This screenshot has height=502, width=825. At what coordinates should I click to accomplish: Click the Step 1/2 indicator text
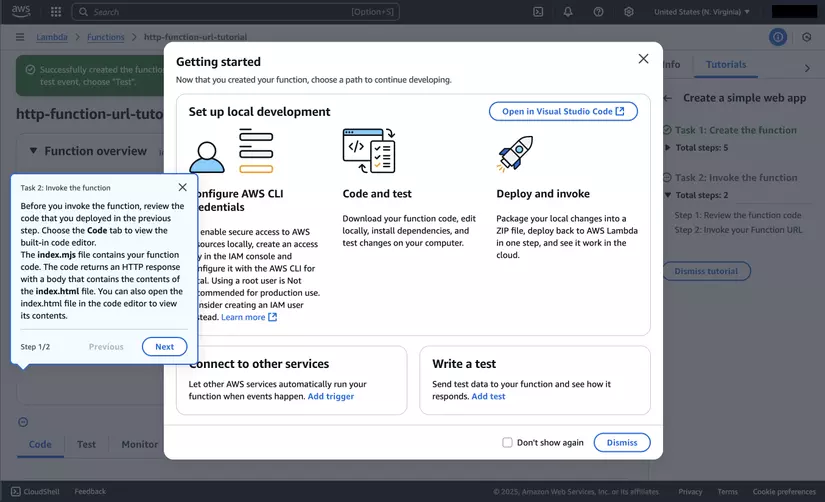(35, 347)
